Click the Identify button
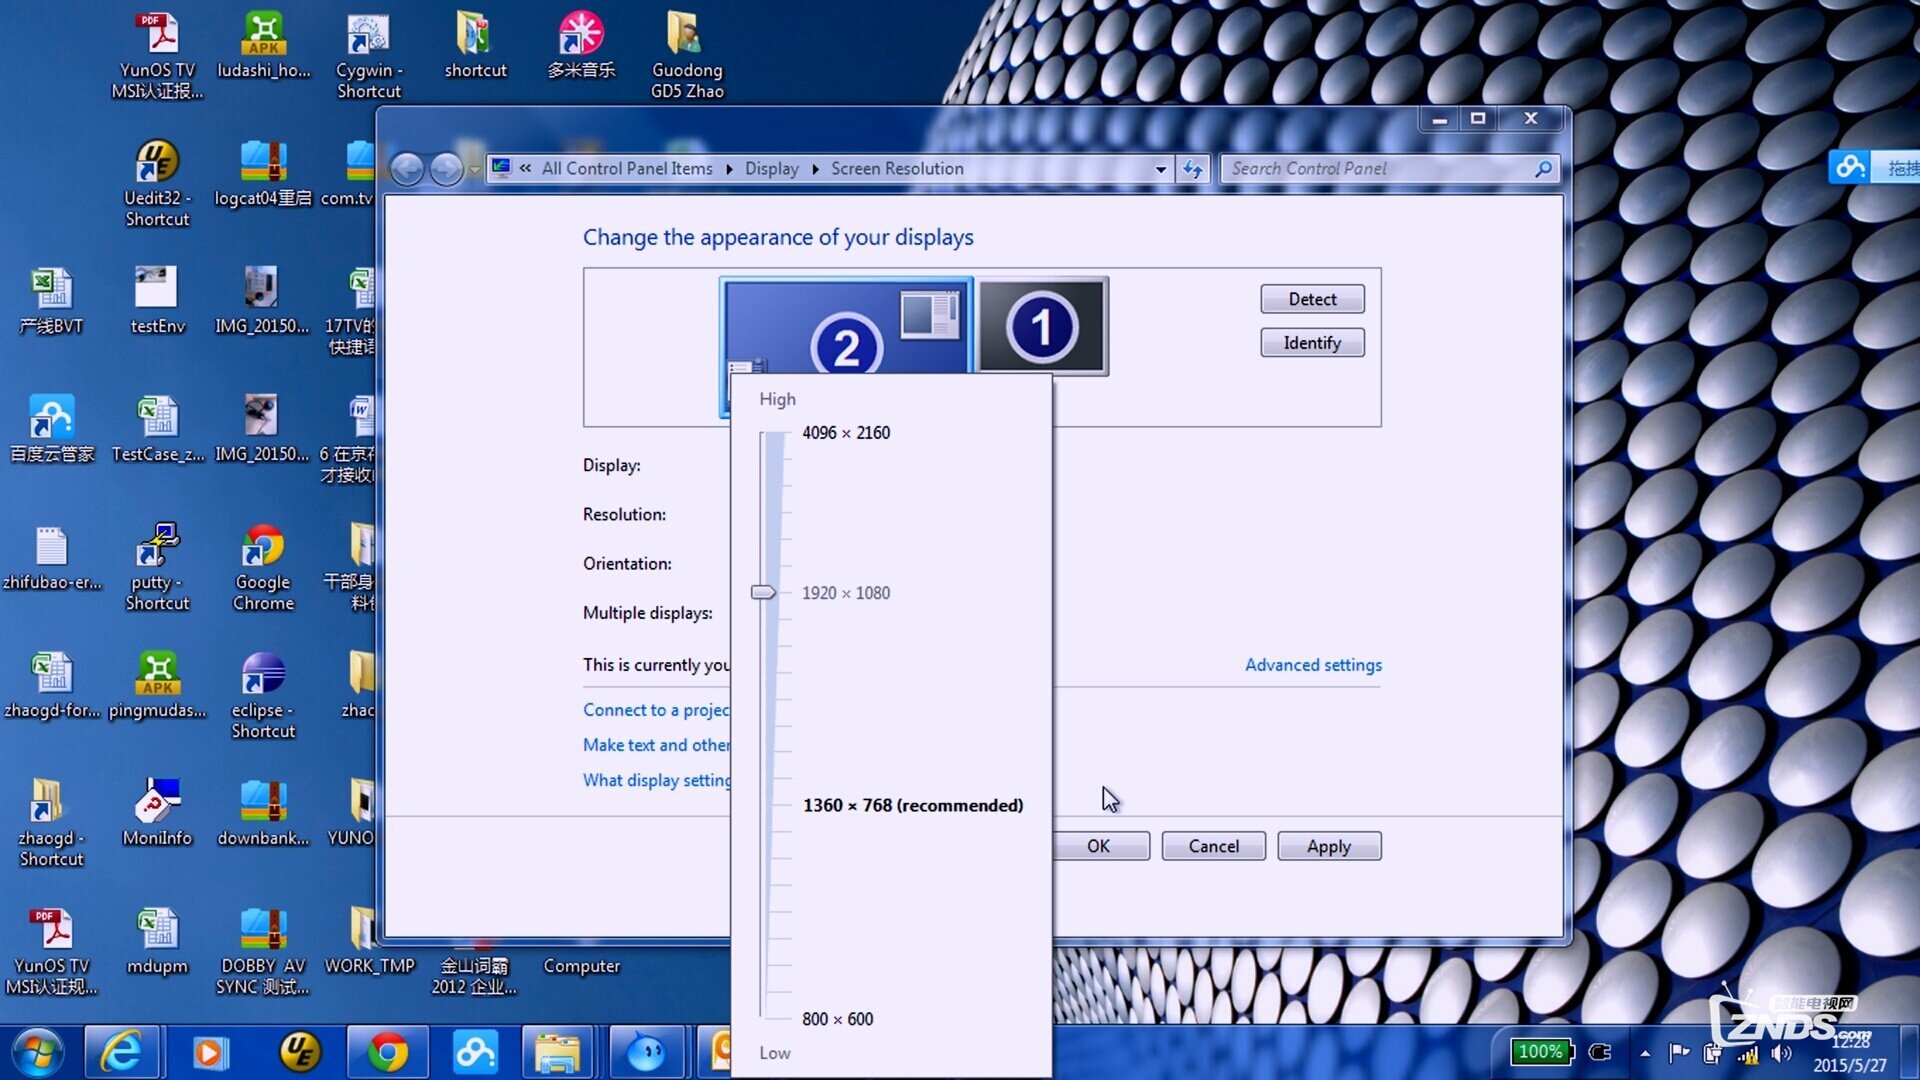 point(1312,343)
